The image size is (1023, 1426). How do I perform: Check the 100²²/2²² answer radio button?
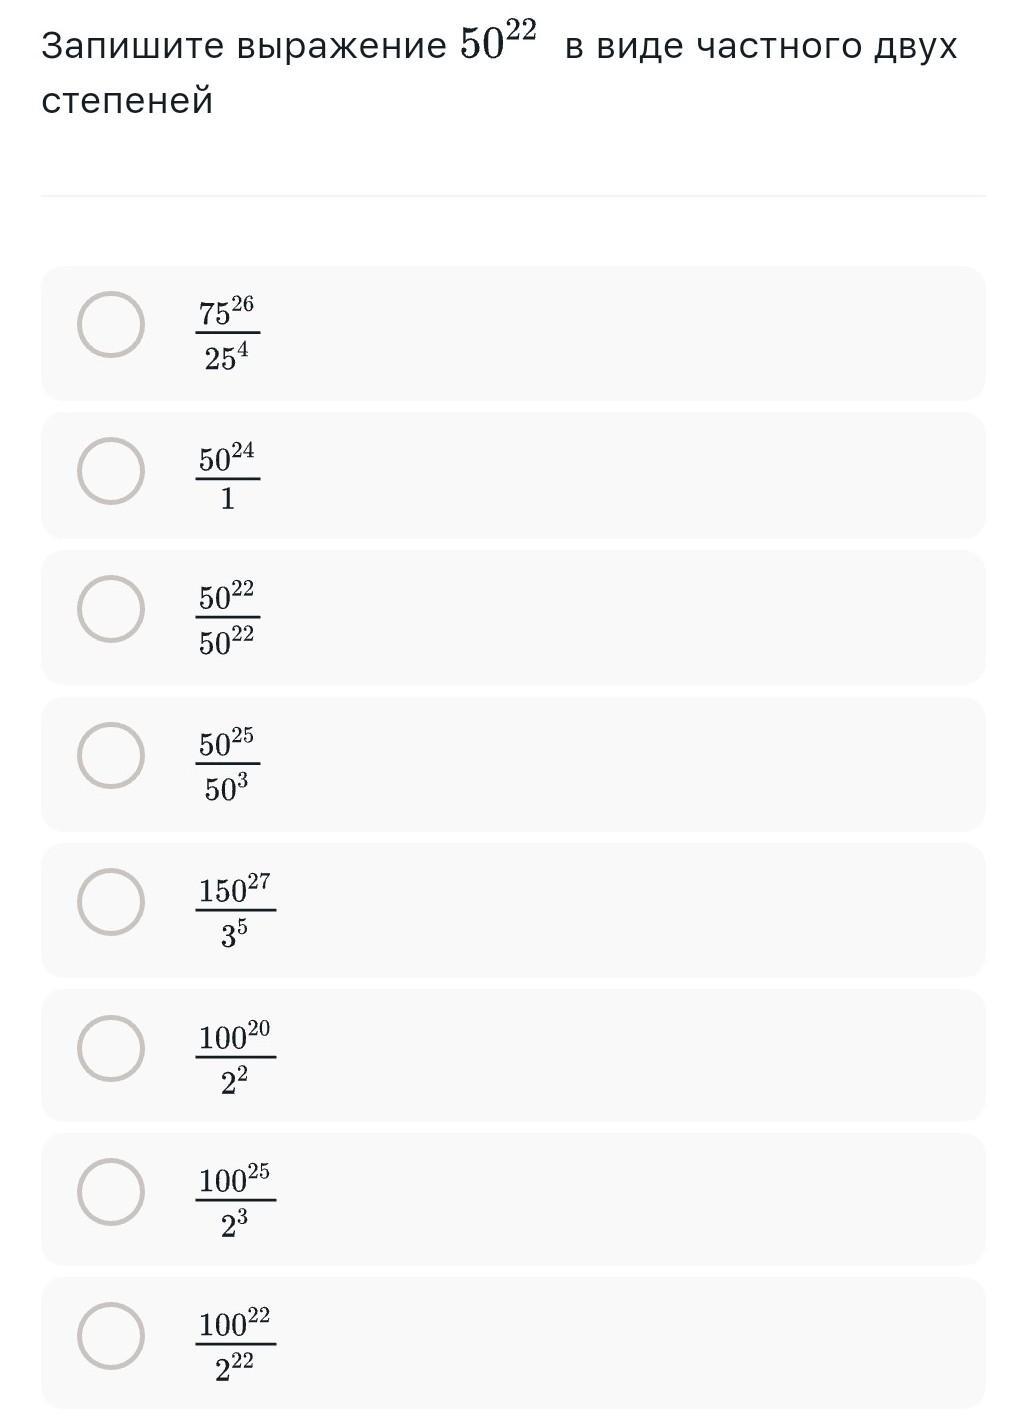pyautogui.click(x=111, y=1336)
